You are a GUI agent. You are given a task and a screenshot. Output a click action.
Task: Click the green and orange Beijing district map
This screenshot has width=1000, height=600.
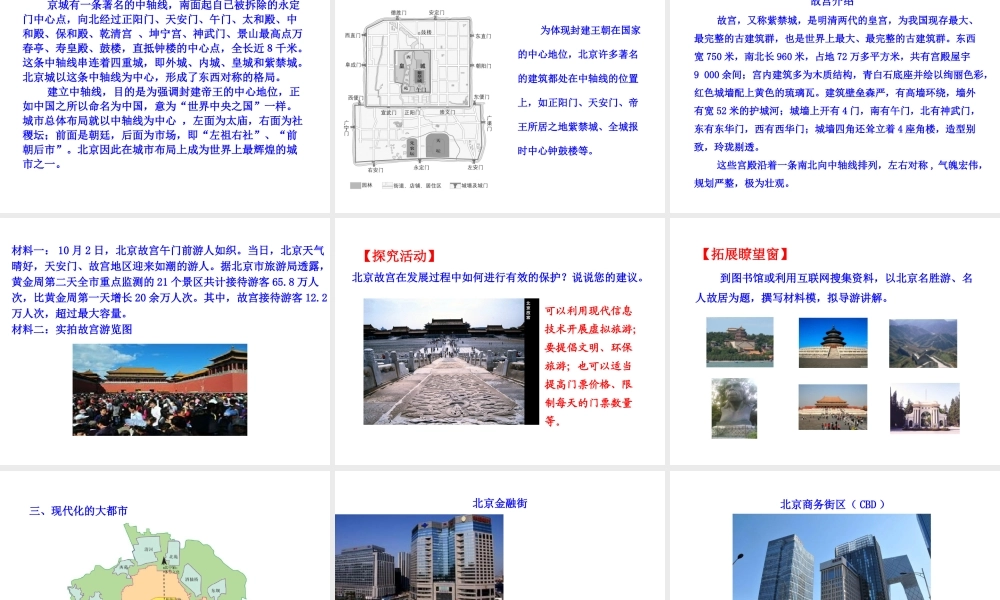pyautogui.click(x=158, y=562)
